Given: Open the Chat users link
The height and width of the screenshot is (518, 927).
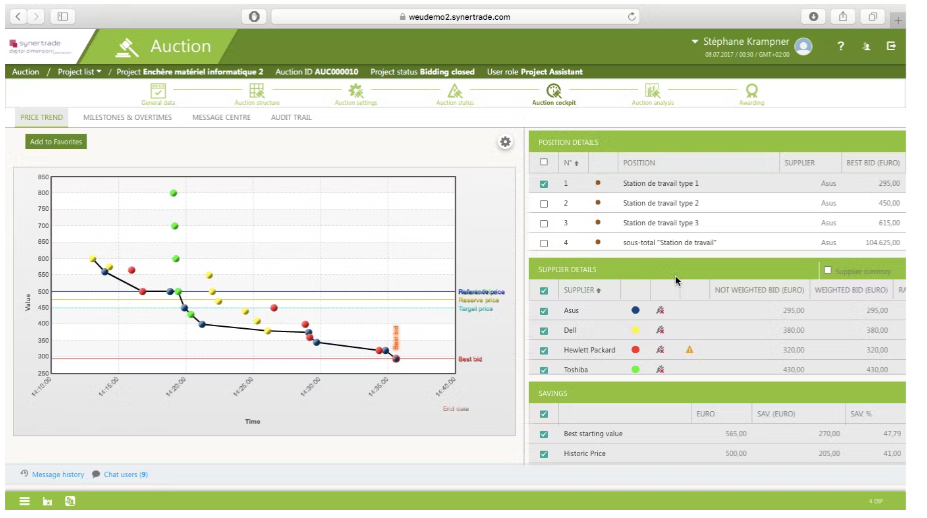Looking at the screenshot, I should click(x=125, y=474).
